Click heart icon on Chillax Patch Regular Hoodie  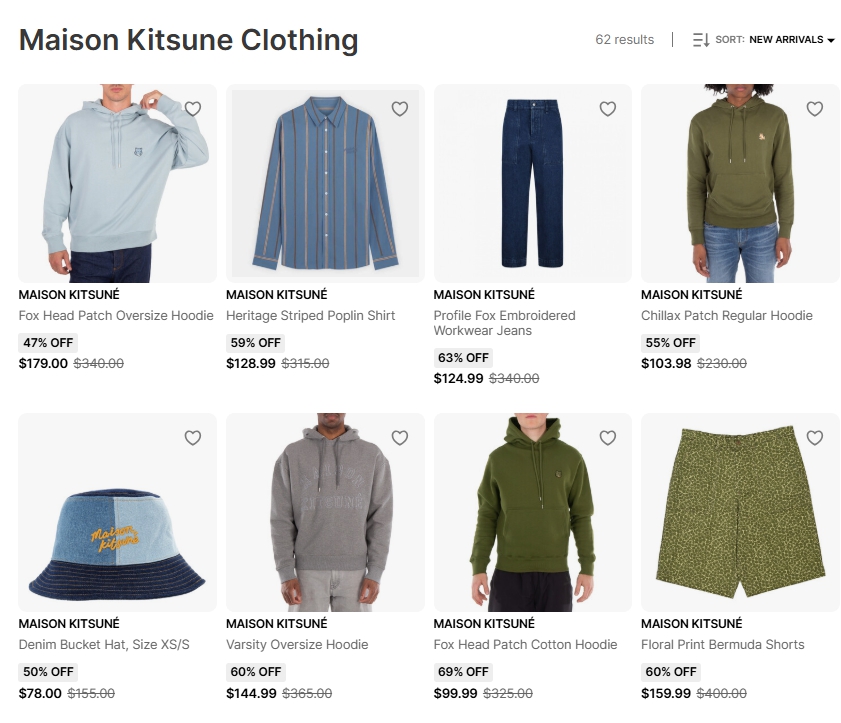tap(815, 109)
